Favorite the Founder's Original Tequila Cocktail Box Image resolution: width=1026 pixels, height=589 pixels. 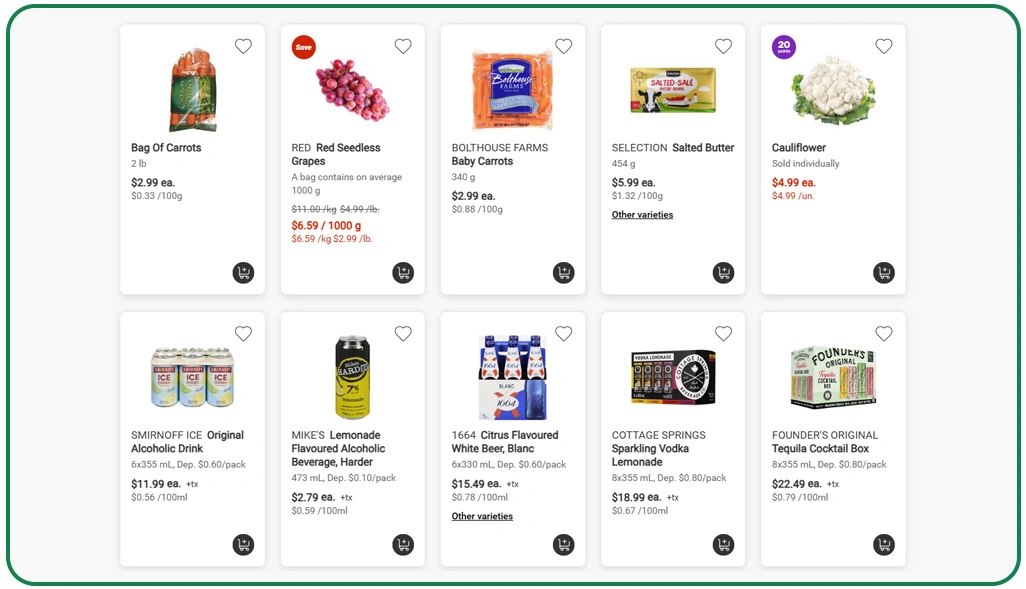(x=883, y=333)
